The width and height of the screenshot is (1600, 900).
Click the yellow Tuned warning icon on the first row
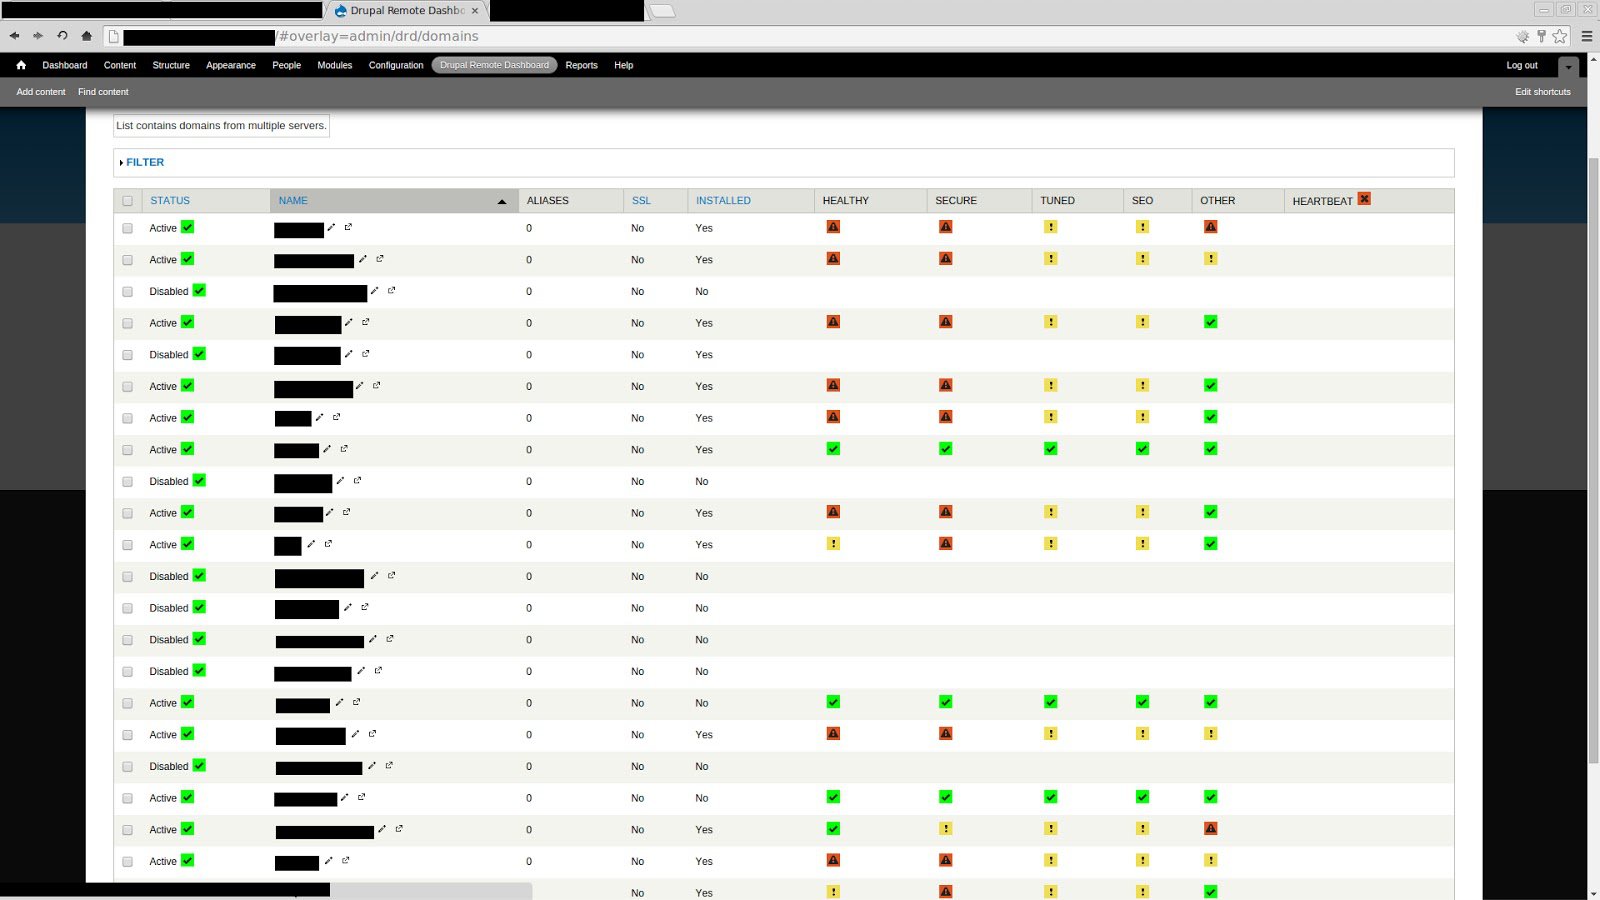click(1050, 227)
